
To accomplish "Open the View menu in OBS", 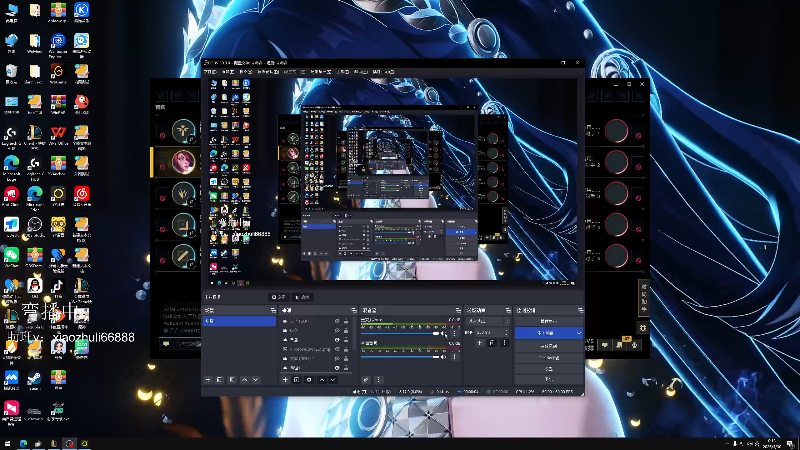I will 246,72.
